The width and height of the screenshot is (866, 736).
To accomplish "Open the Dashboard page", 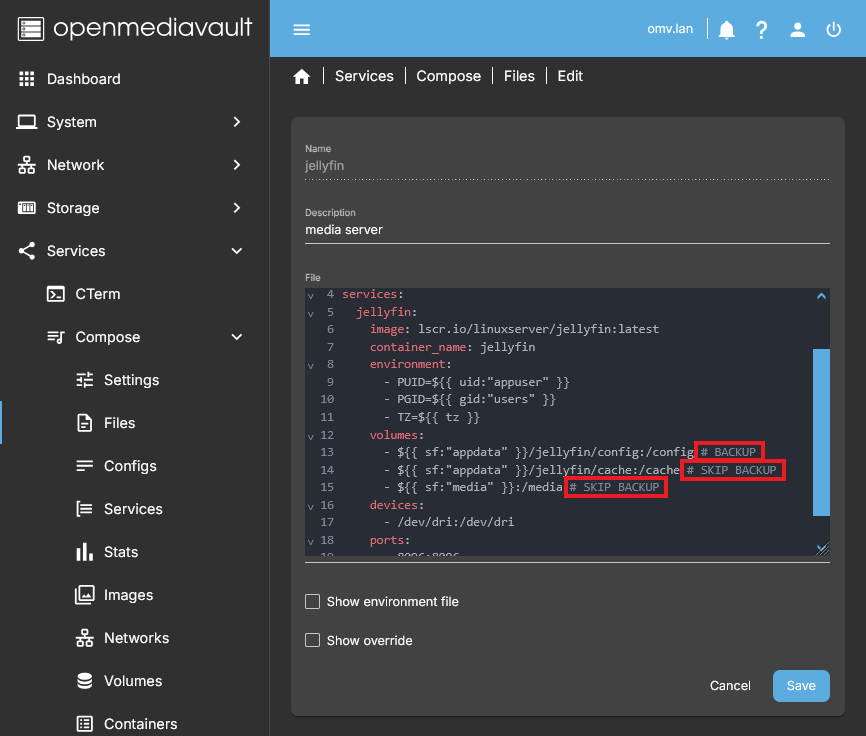I will [x=83, y=79].
